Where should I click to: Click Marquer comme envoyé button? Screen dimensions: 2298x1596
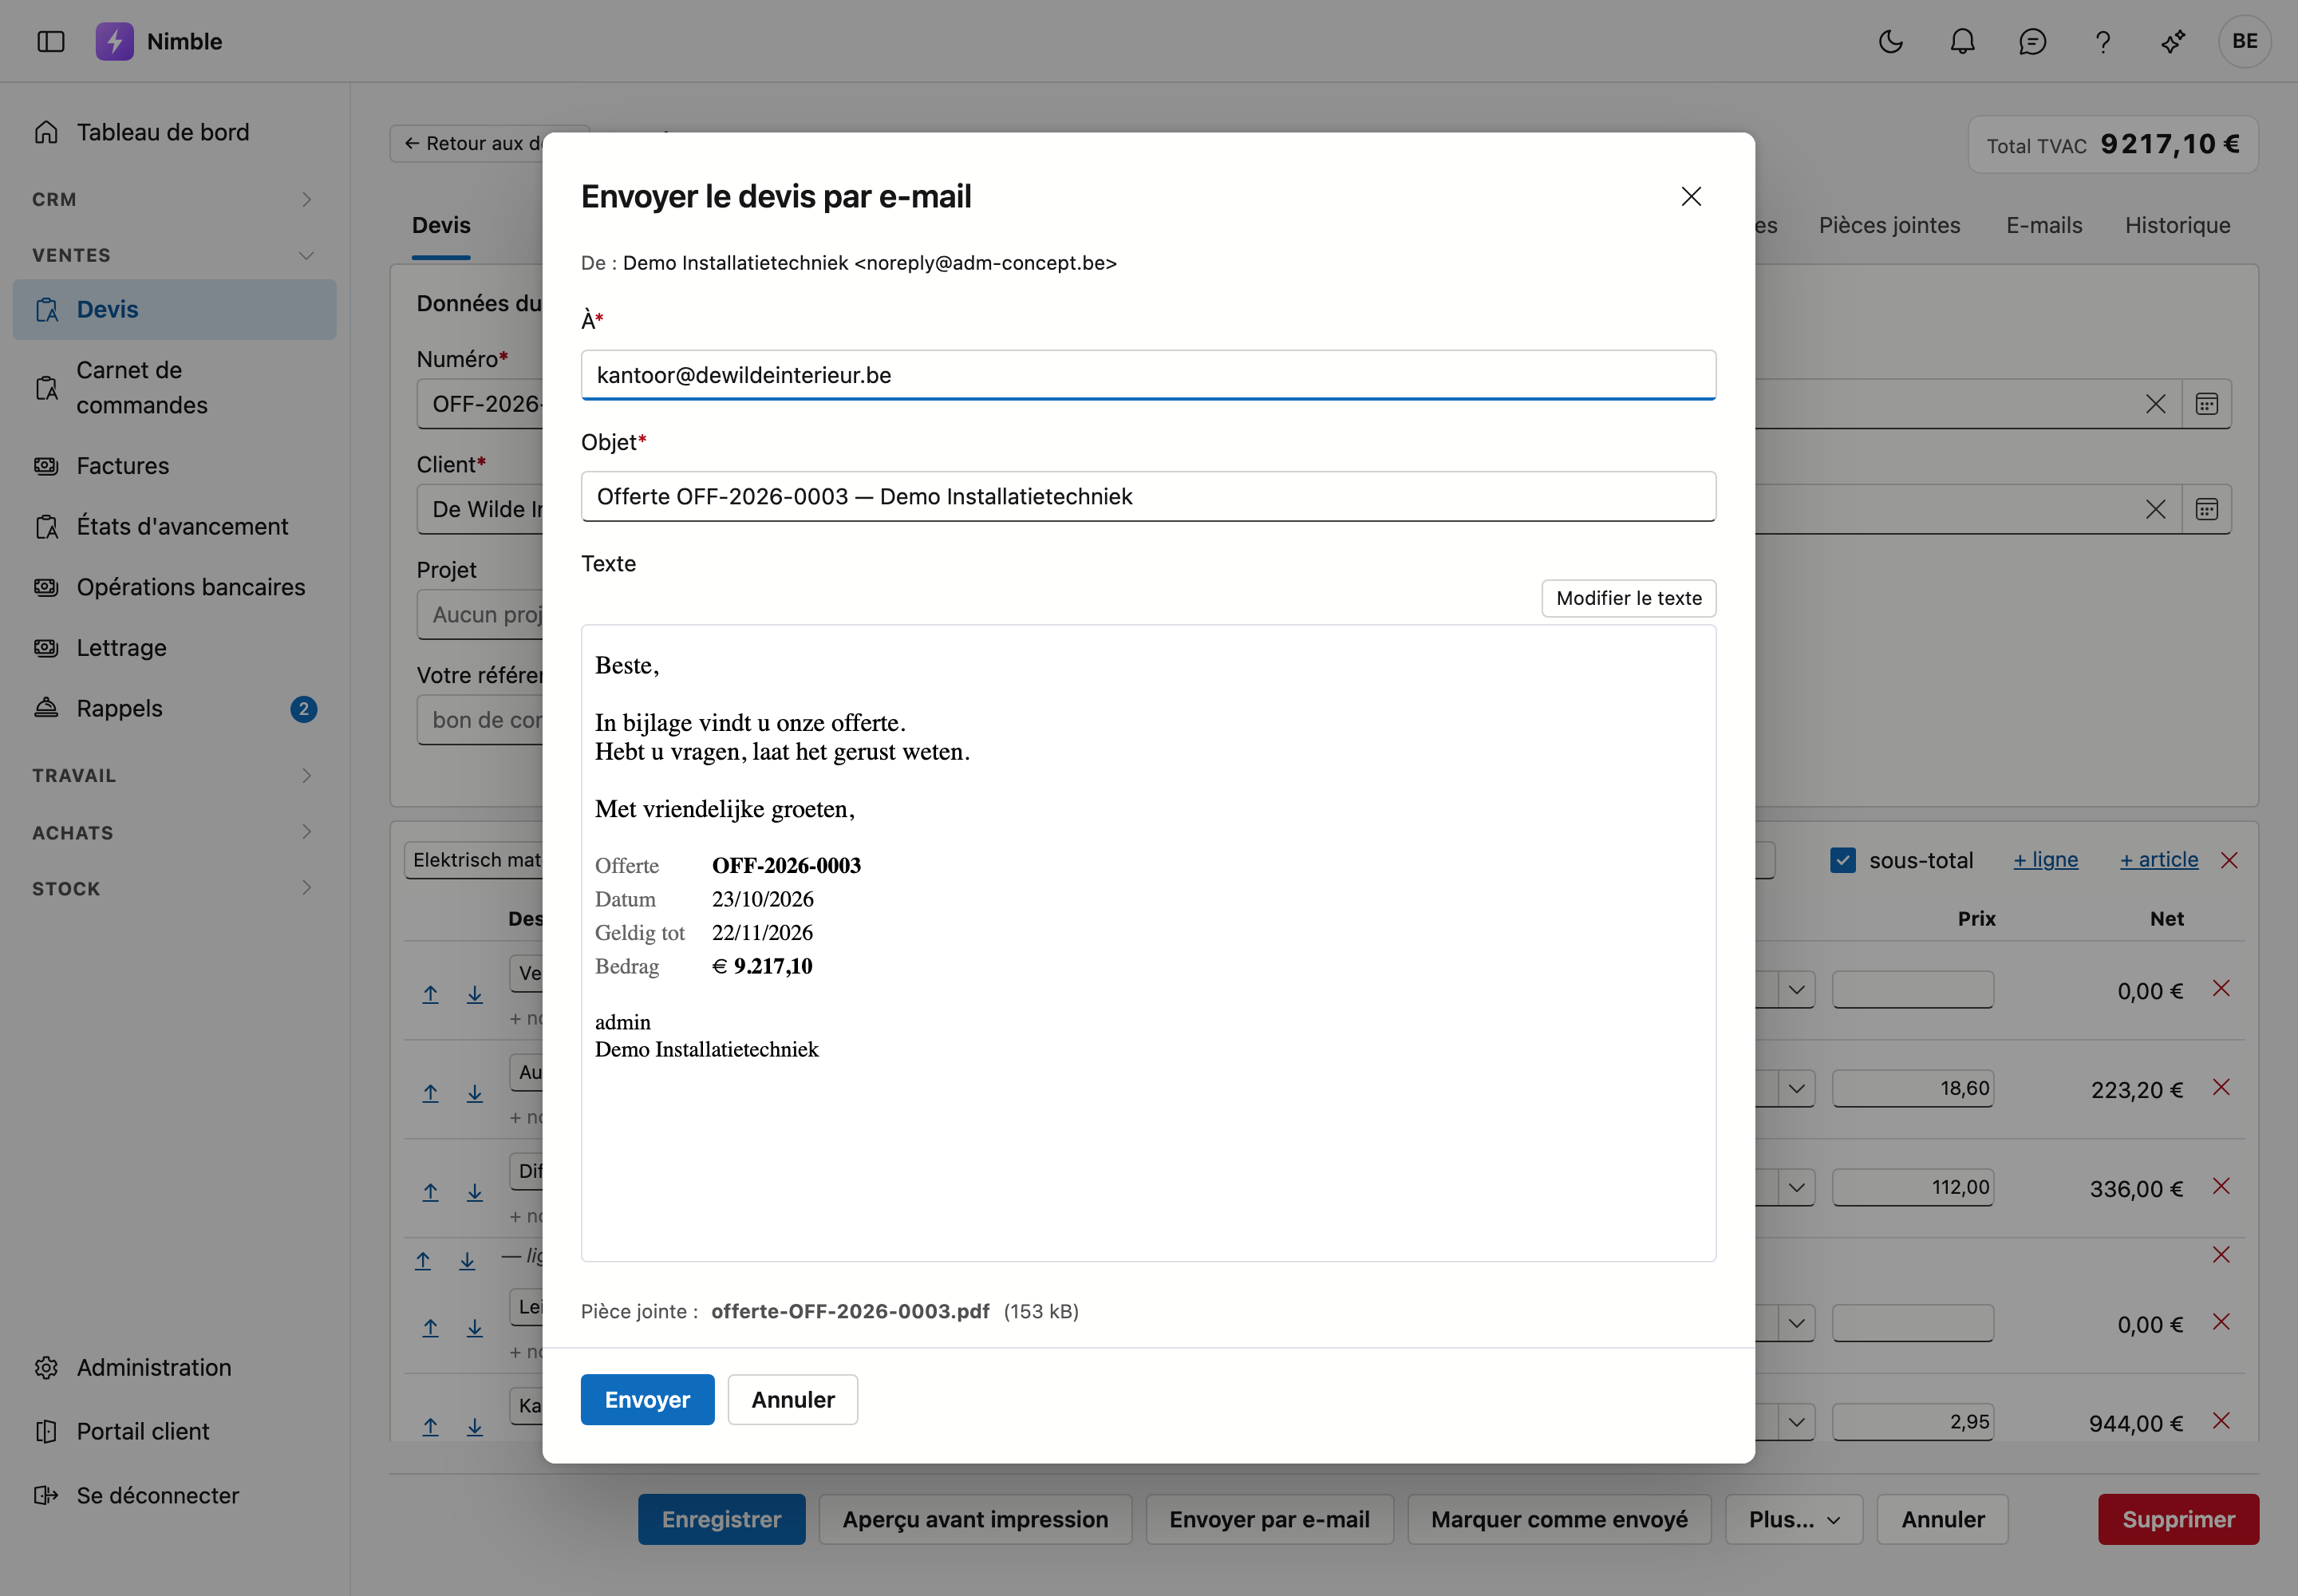tap(1559, 1519)
